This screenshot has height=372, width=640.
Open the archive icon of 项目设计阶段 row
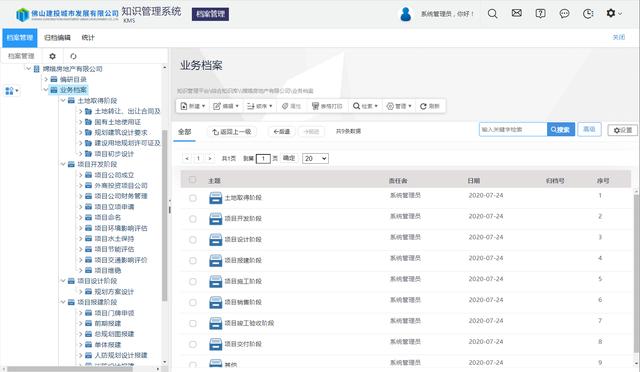pyautogui.click(x=215, y=240)
